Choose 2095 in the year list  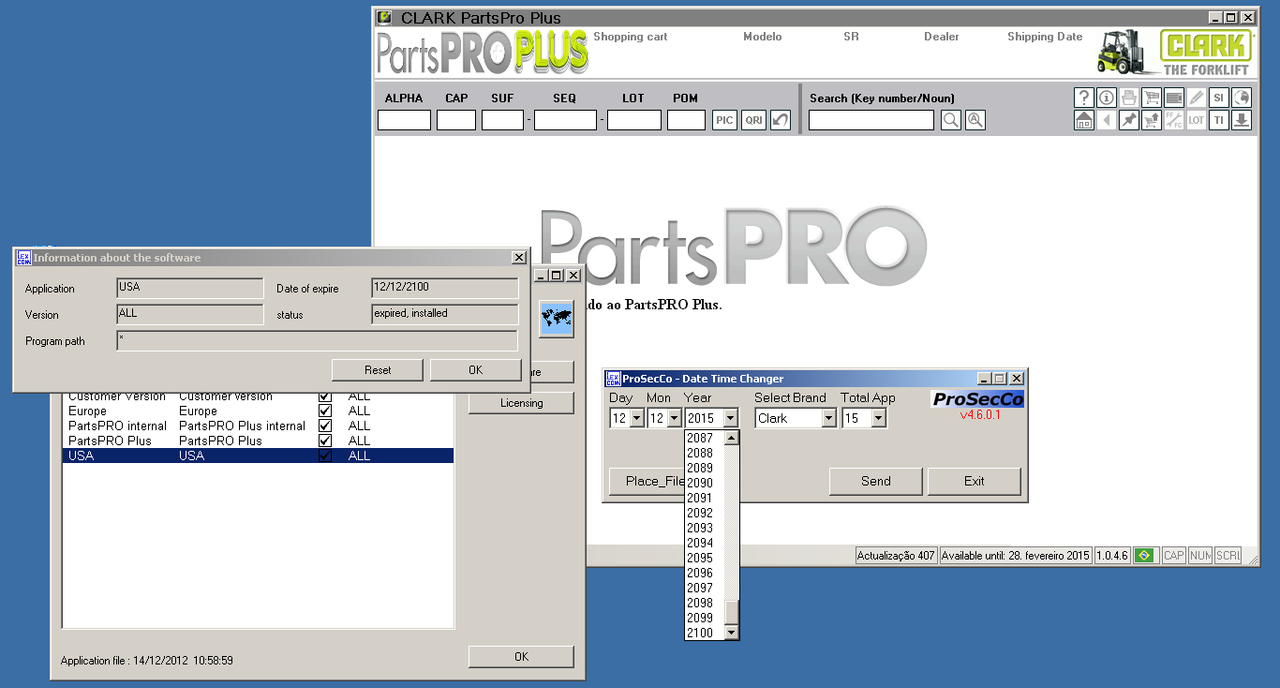700,558
